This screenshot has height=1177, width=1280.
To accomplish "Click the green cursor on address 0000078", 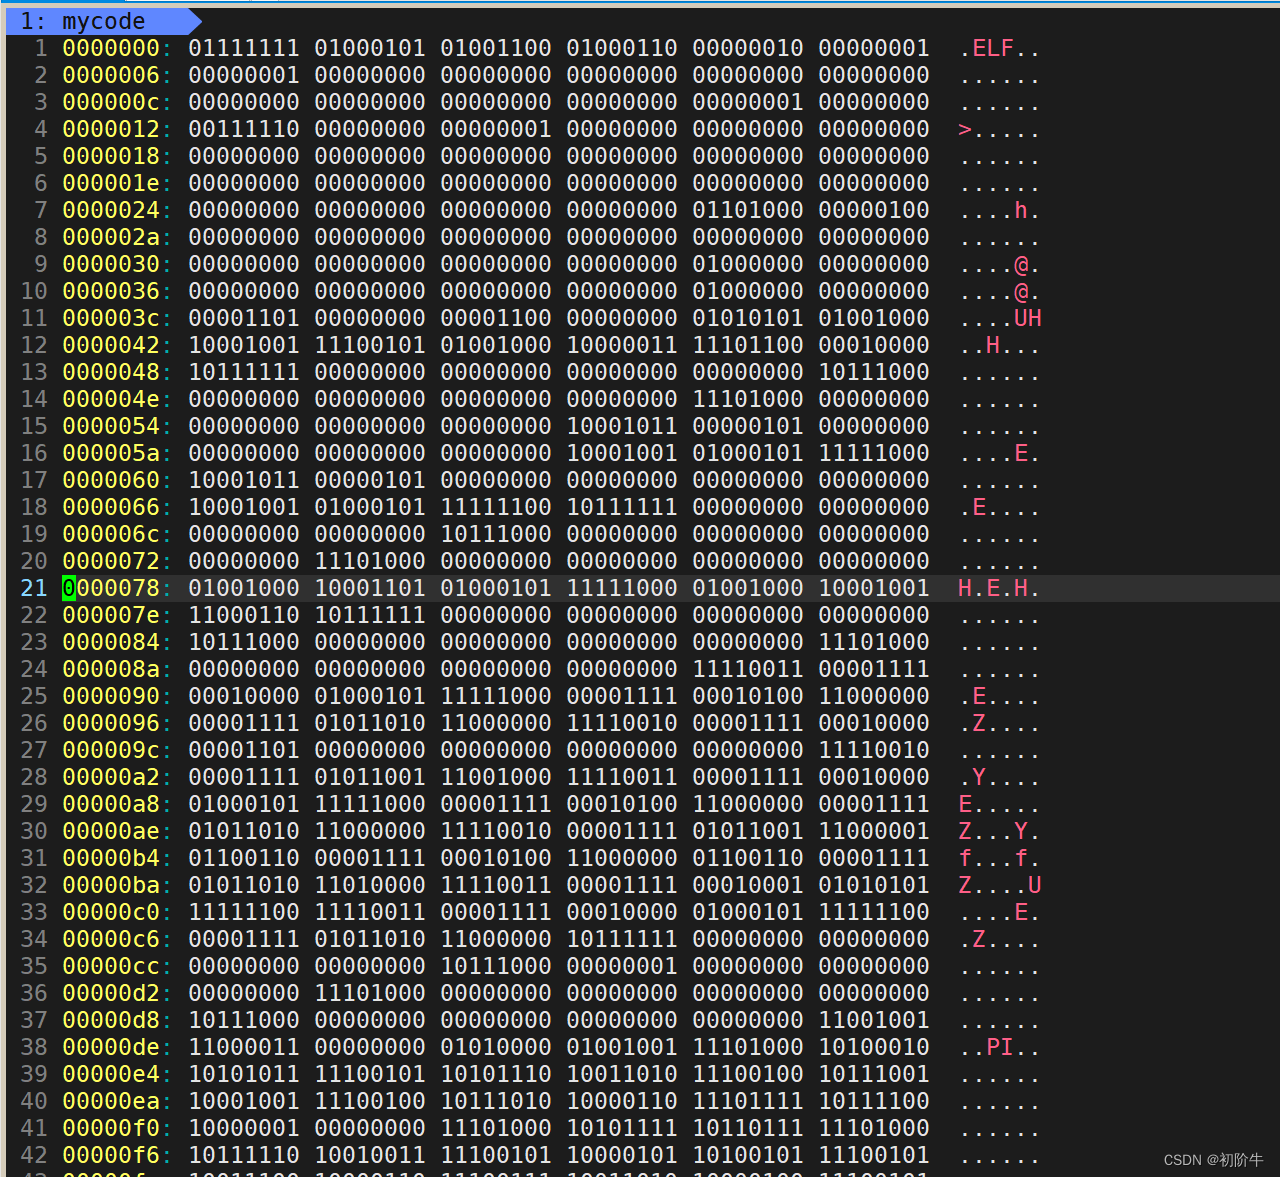I will (x=69, y=588).
